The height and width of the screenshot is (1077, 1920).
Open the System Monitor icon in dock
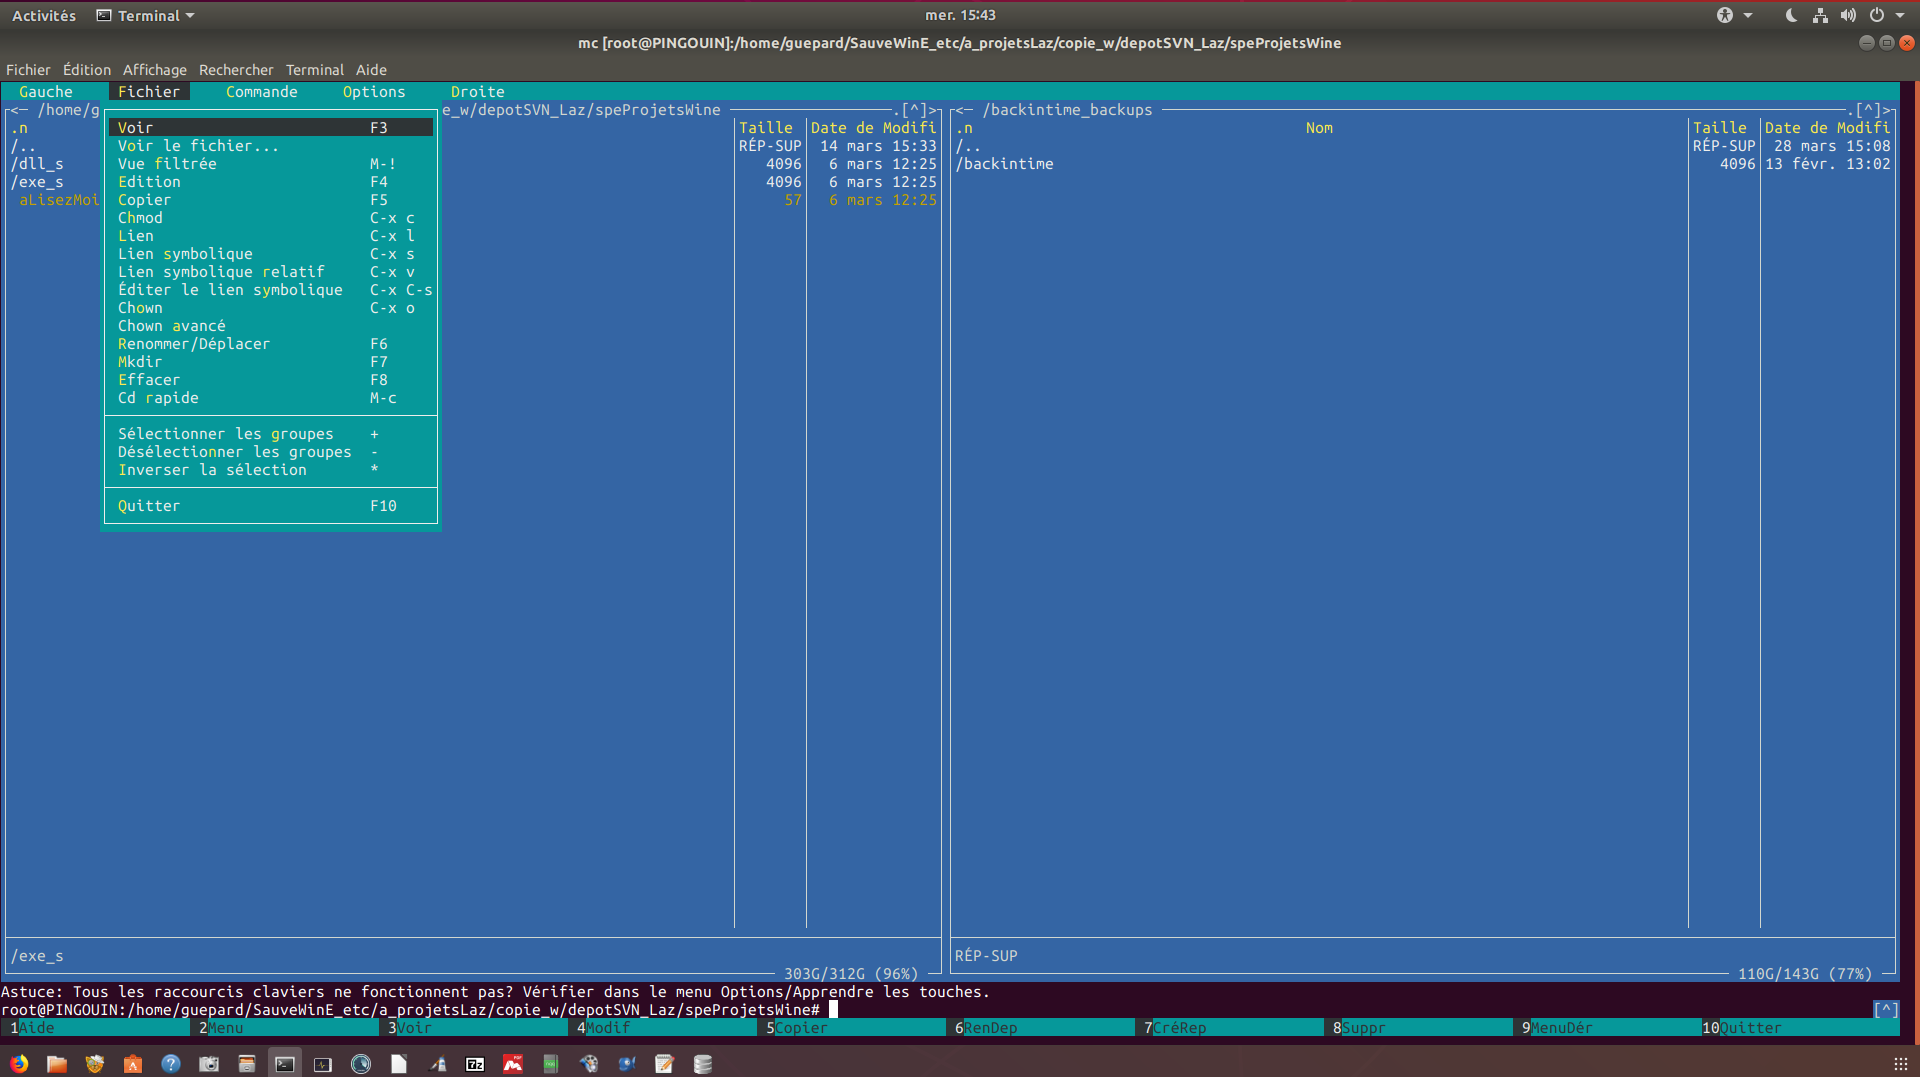pos(323,1064)
